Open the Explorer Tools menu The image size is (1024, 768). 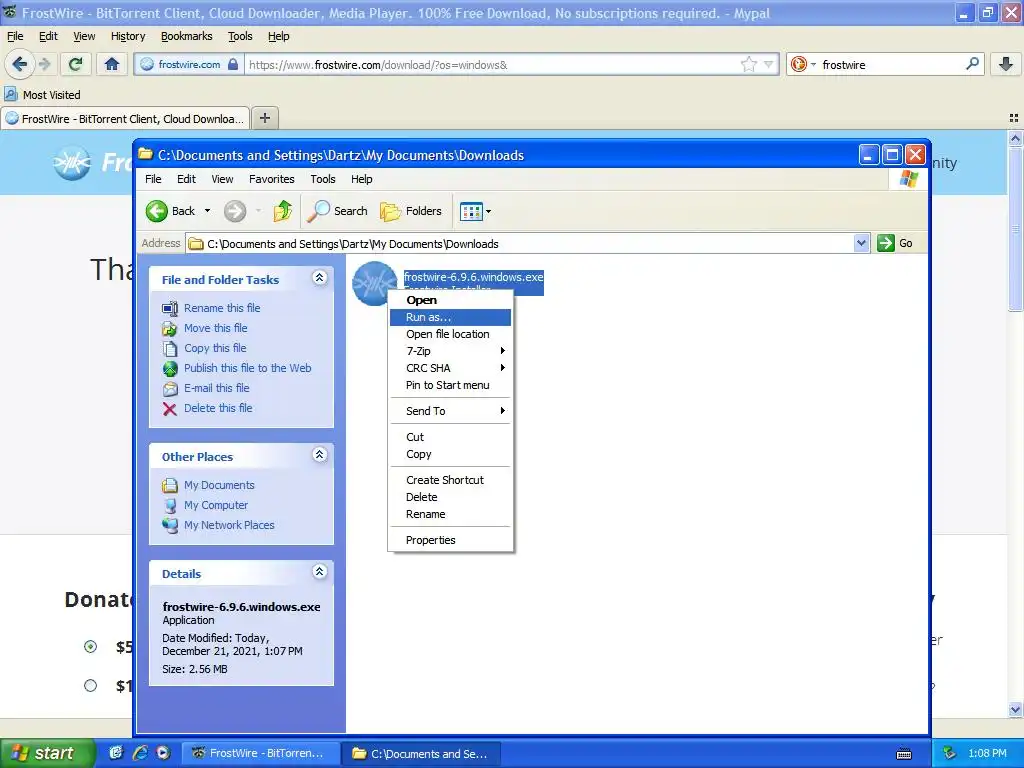click(323, 179)
